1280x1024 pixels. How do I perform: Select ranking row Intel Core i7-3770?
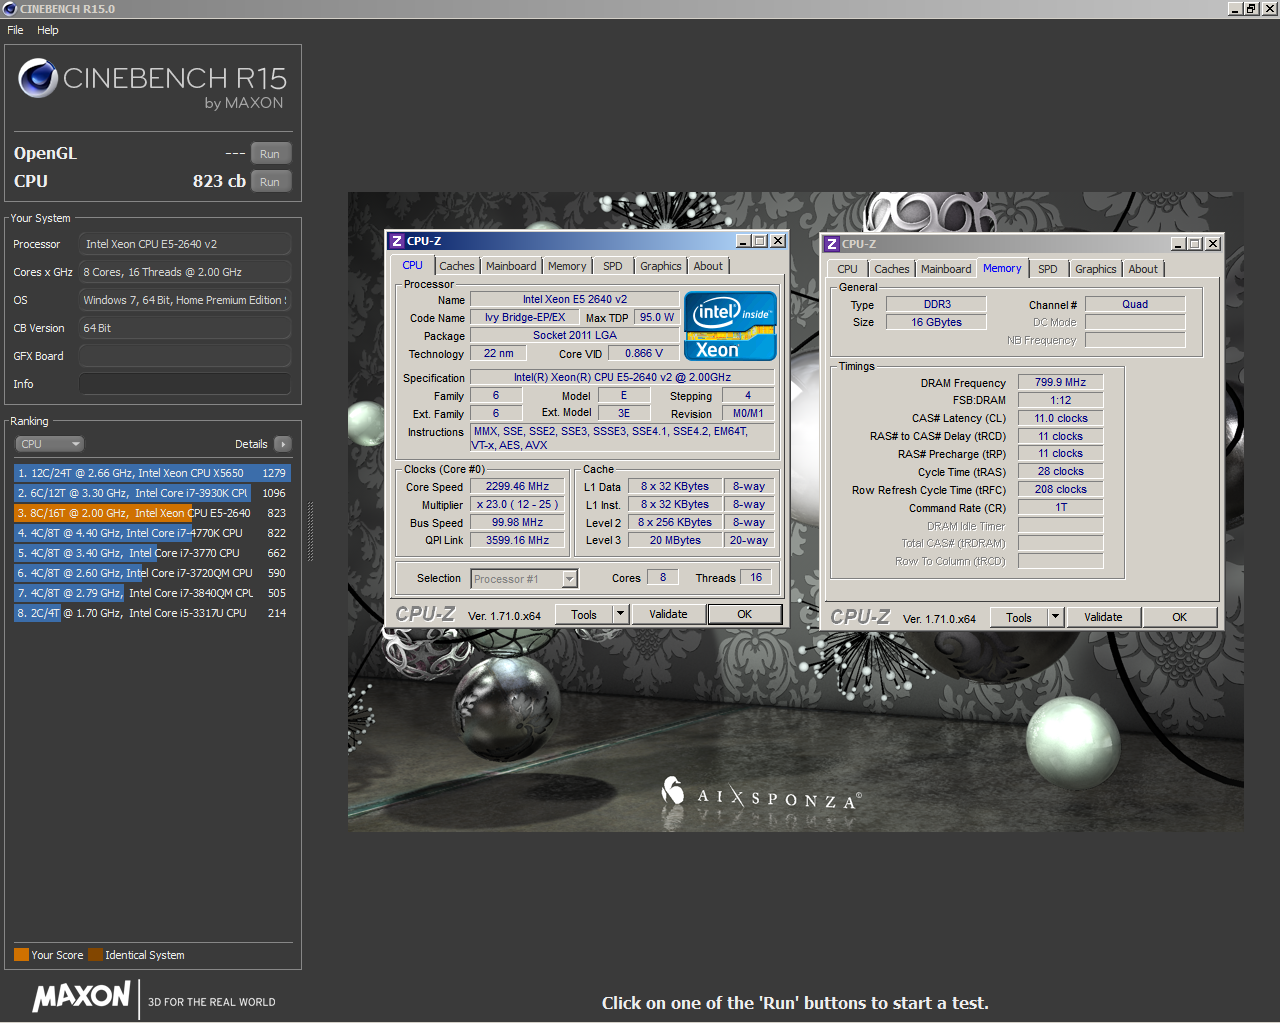152,553
